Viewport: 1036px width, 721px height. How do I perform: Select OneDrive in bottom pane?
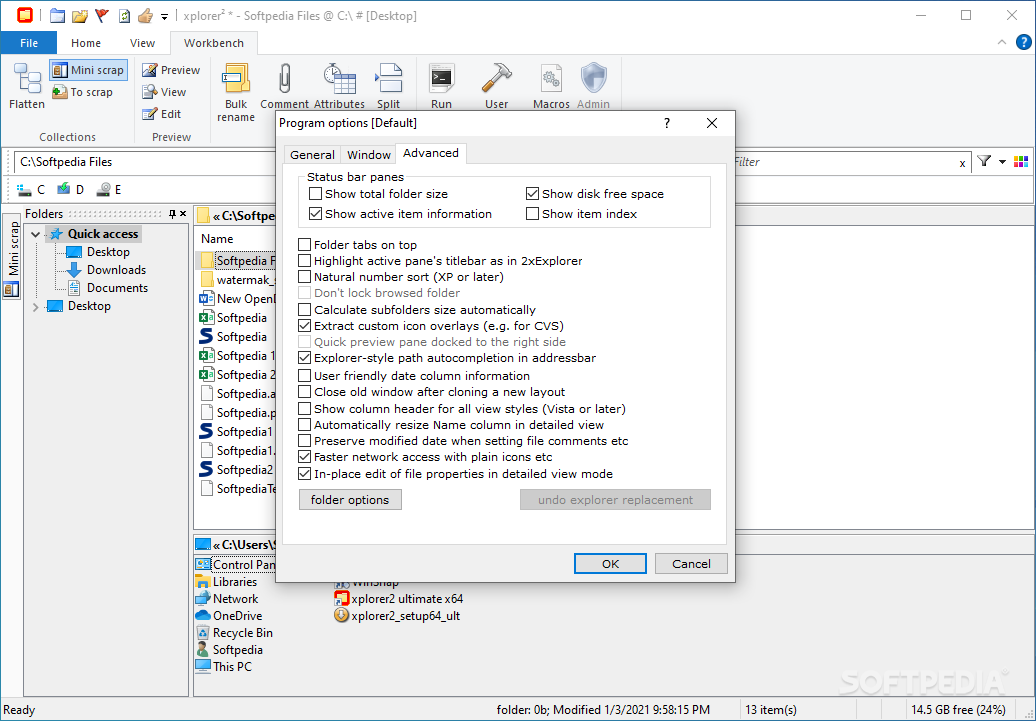point(229,615)
